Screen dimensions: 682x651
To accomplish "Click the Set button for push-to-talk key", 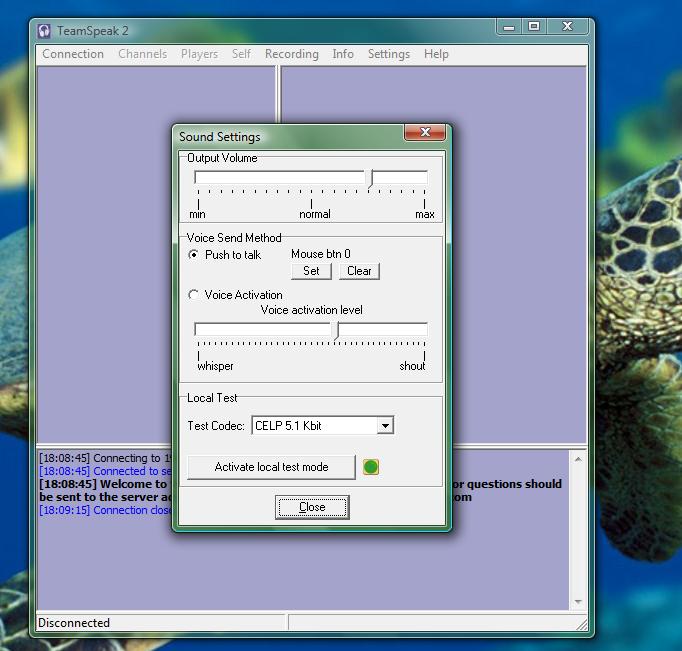I will point(311,271).
